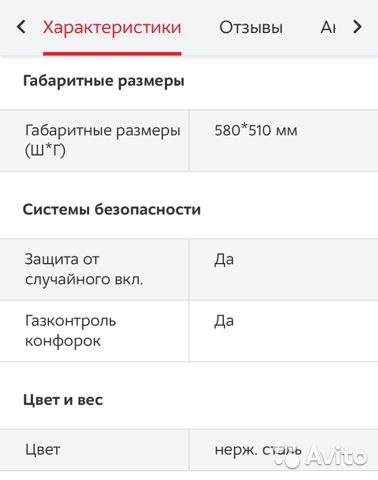The width and height of the screenshot is (378, 480).
Task: Click the Газконтроль конфорок table row
Action: 189,331
